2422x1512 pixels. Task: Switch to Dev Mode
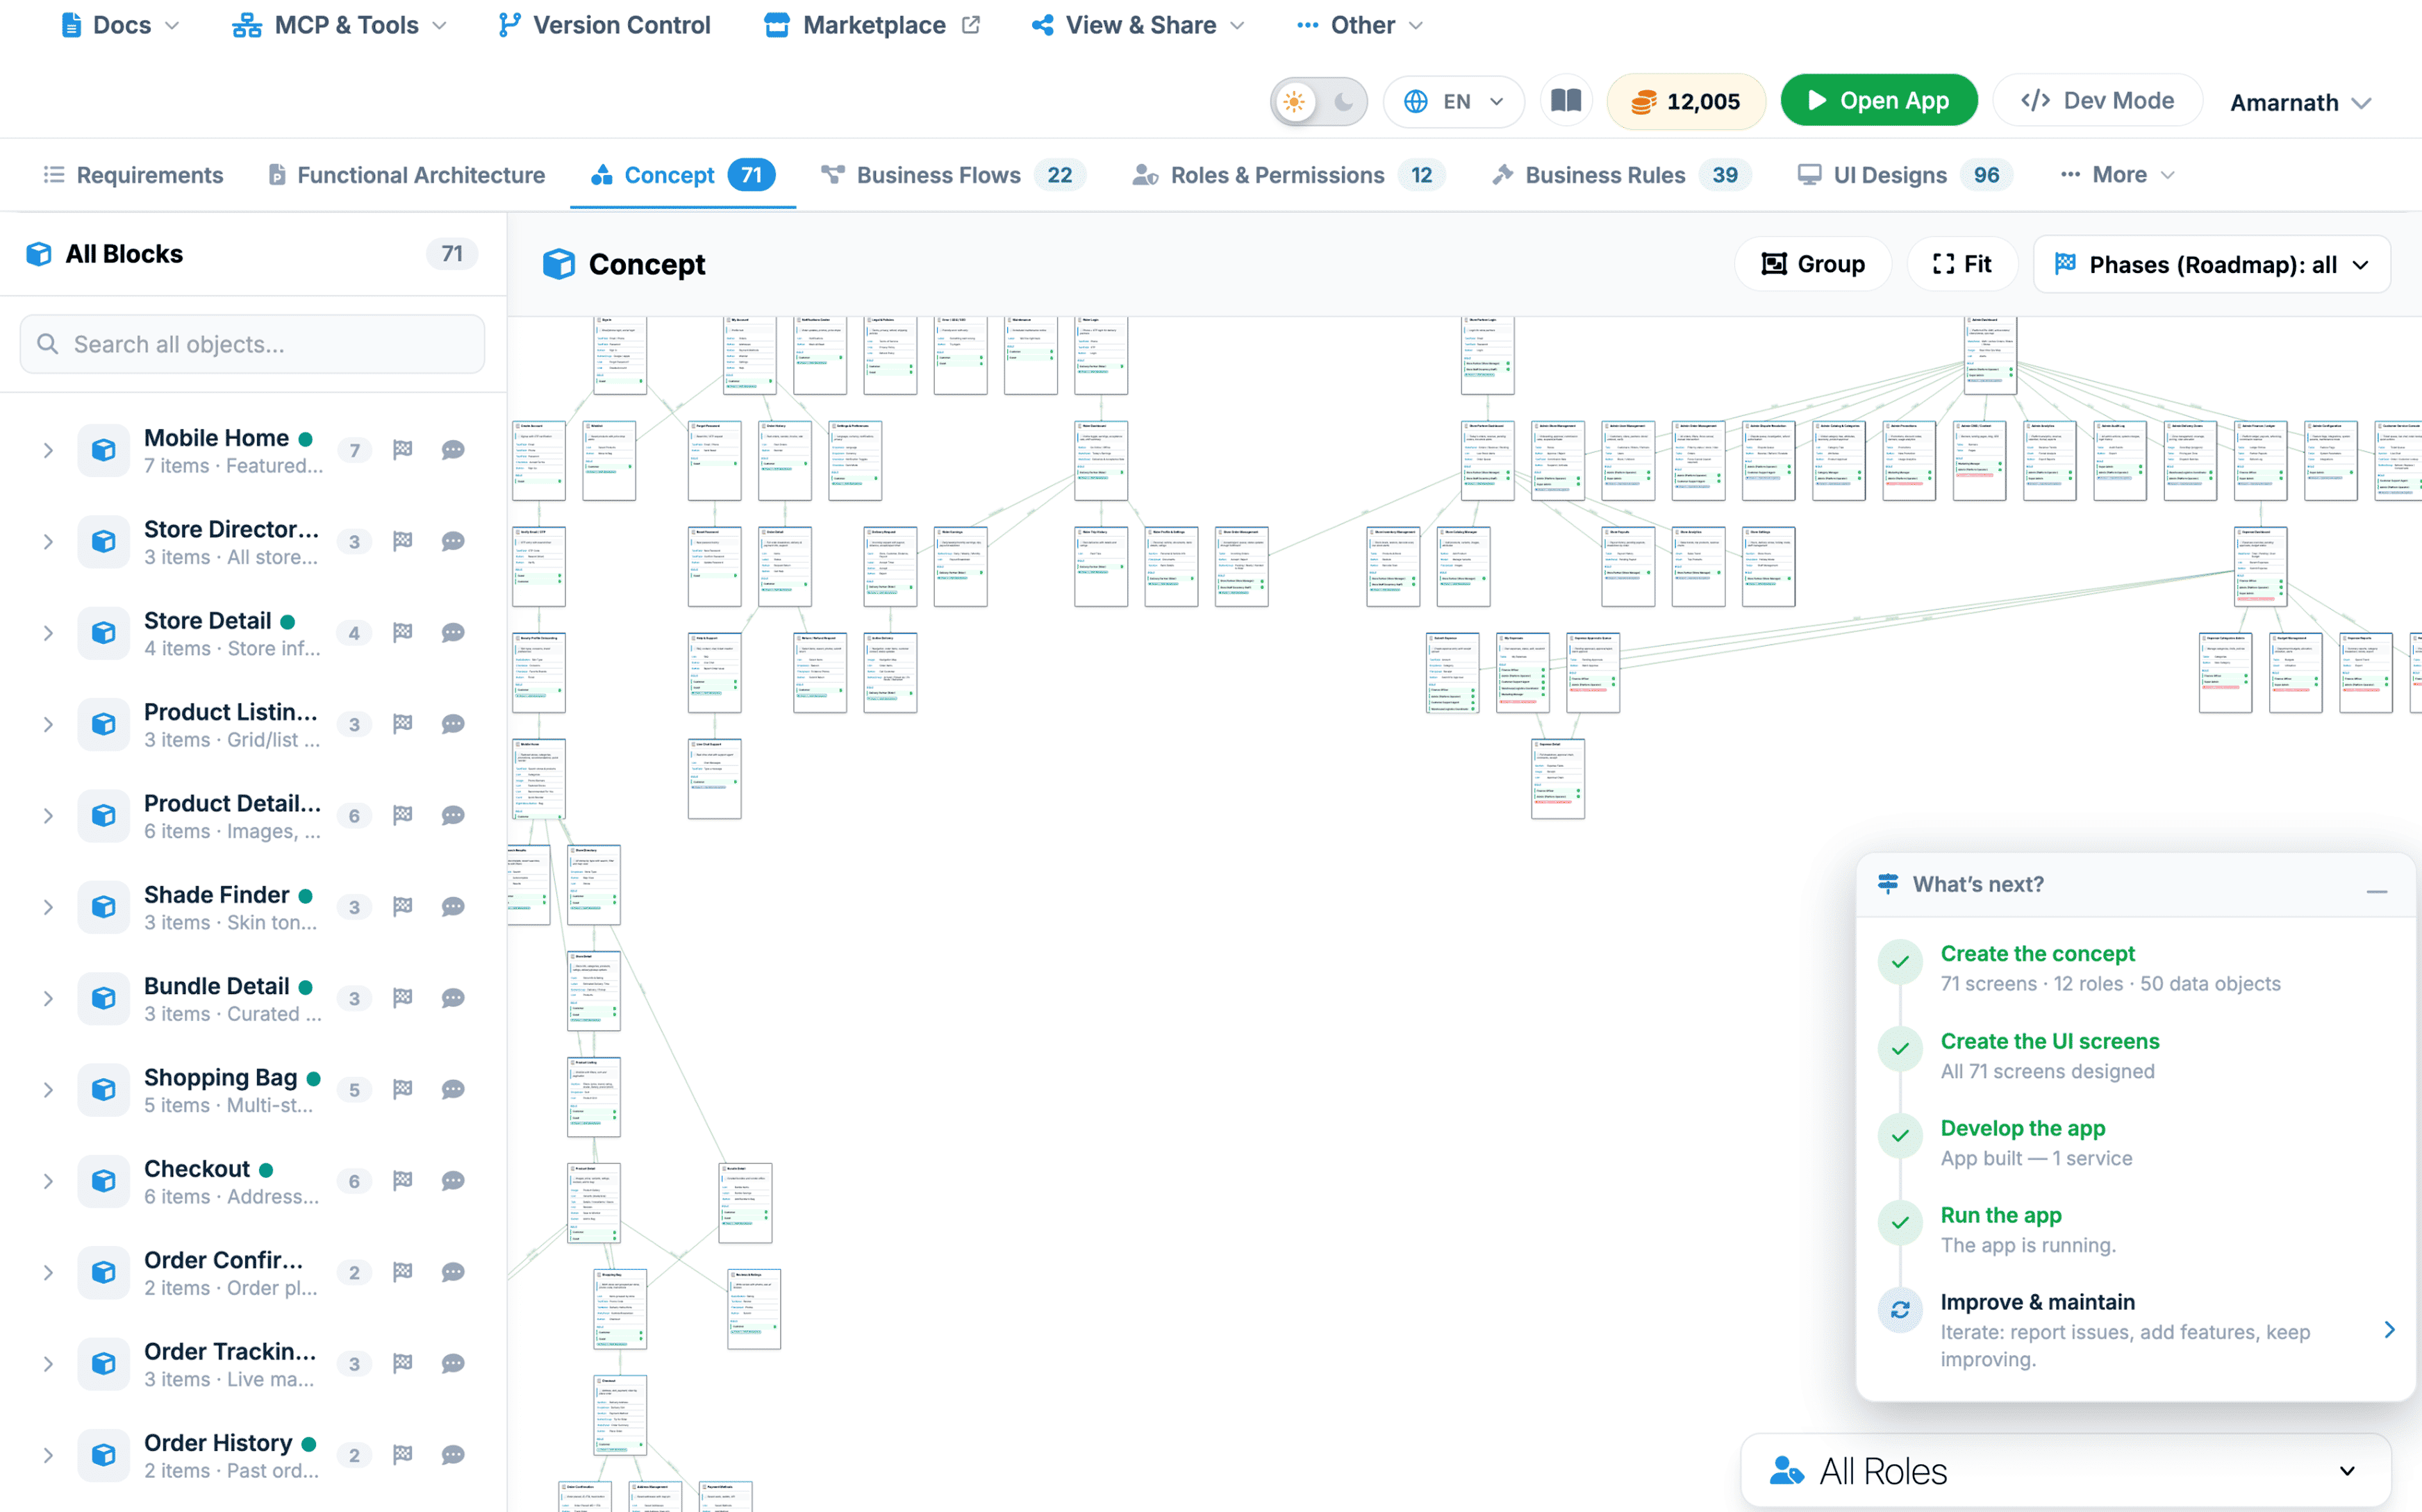pos(2097,101)
